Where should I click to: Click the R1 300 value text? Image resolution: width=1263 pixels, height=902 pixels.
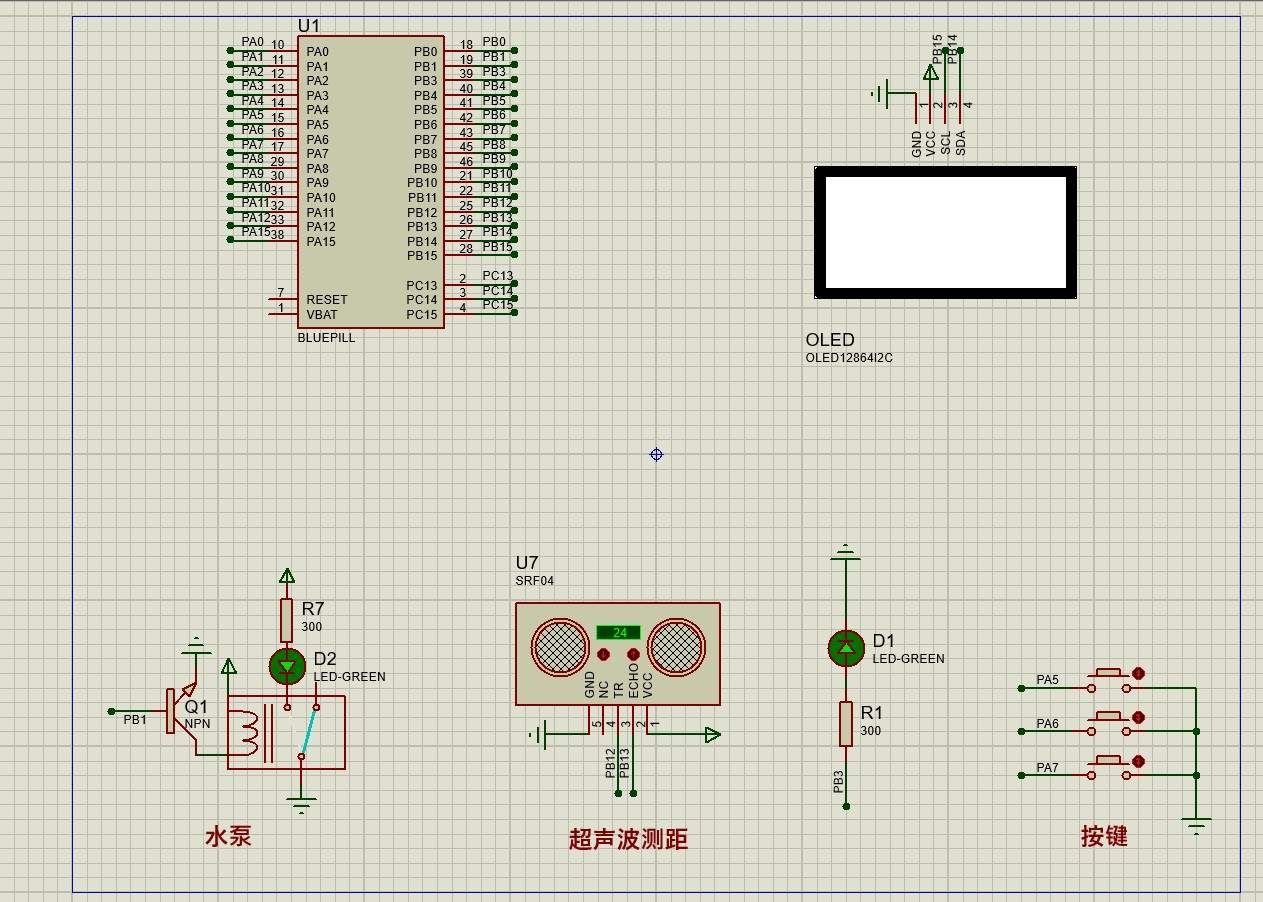click(871, 731)
